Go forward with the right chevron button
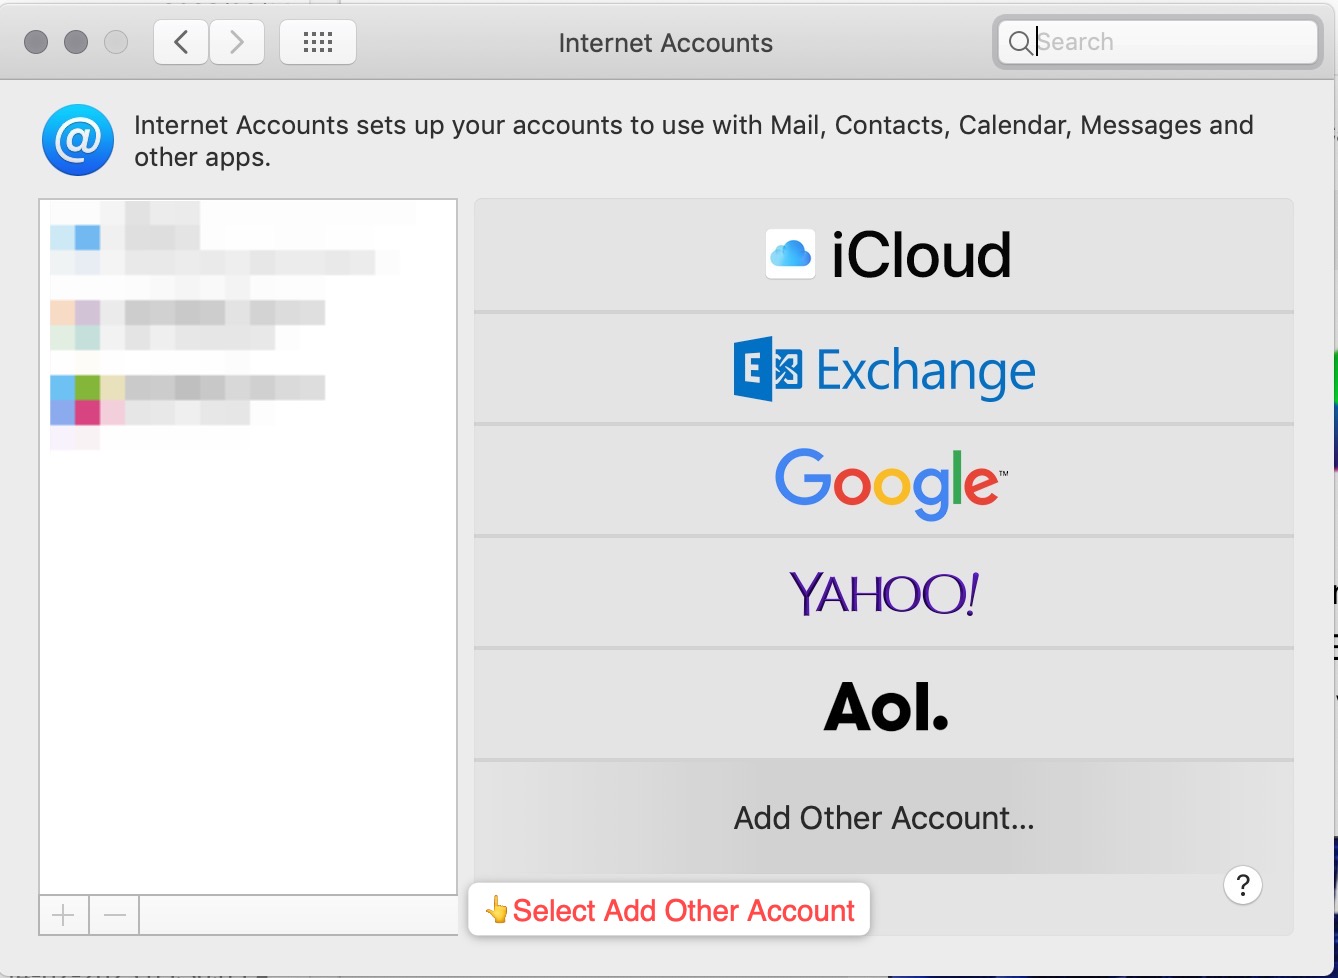 [237, 42]
